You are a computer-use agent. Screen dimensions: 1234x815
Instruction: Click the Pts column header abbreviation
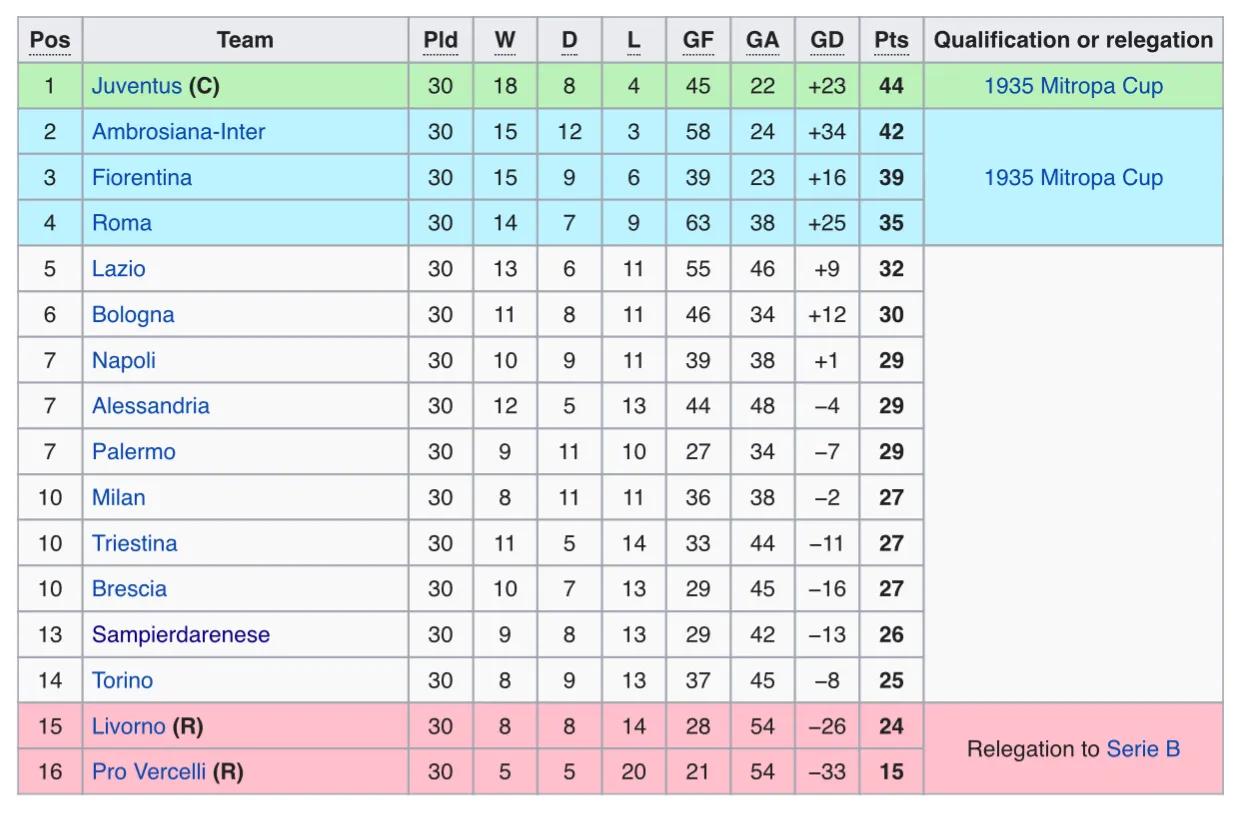(x=891, y=41)
